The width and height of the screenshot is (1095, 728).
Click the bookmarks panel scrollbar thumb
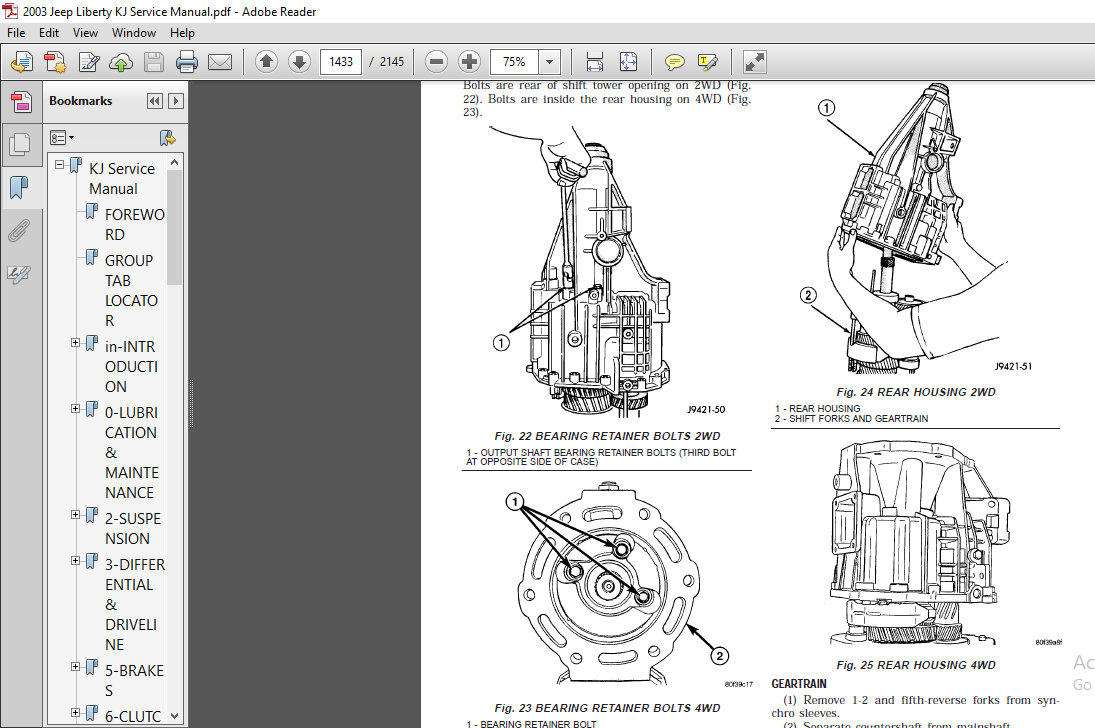click(x=175, y=227)
